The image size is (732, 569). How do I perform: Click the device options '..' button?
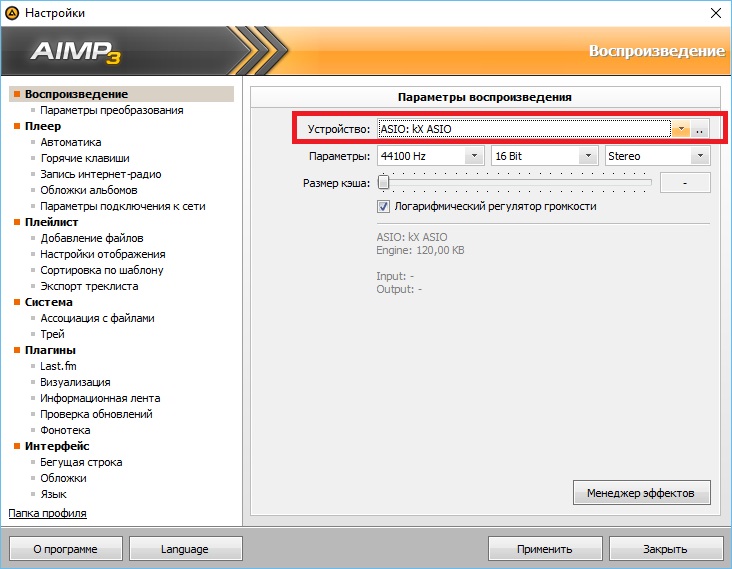coord(699,129)
